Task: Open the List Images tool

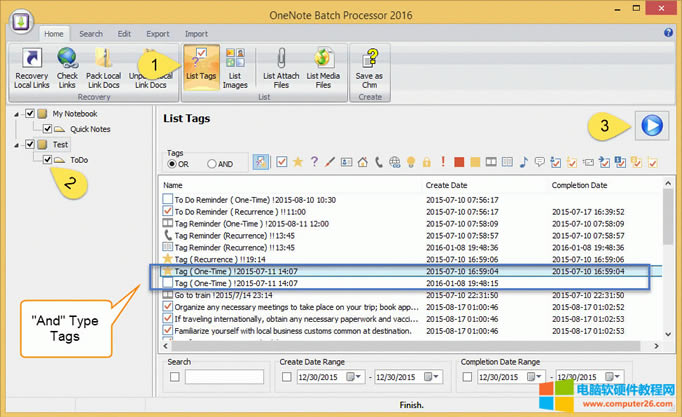Action: pos(236,70)
